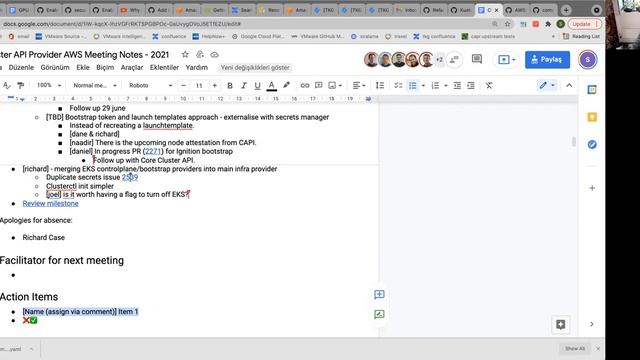Open the present to meeting button
640x360 pixels.
[x=507, y=60]
